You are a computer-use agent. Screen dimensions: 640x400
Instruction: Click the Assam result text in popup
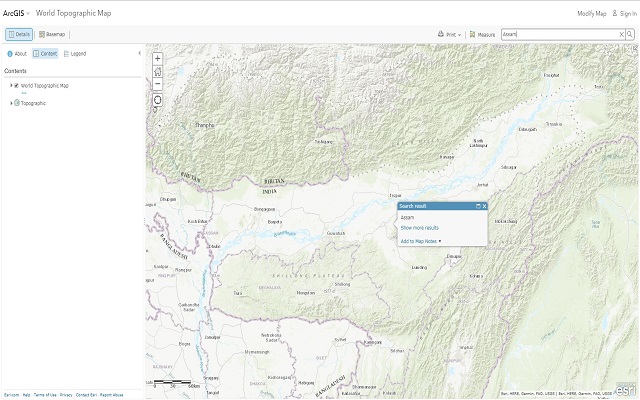tap(407, 218)
